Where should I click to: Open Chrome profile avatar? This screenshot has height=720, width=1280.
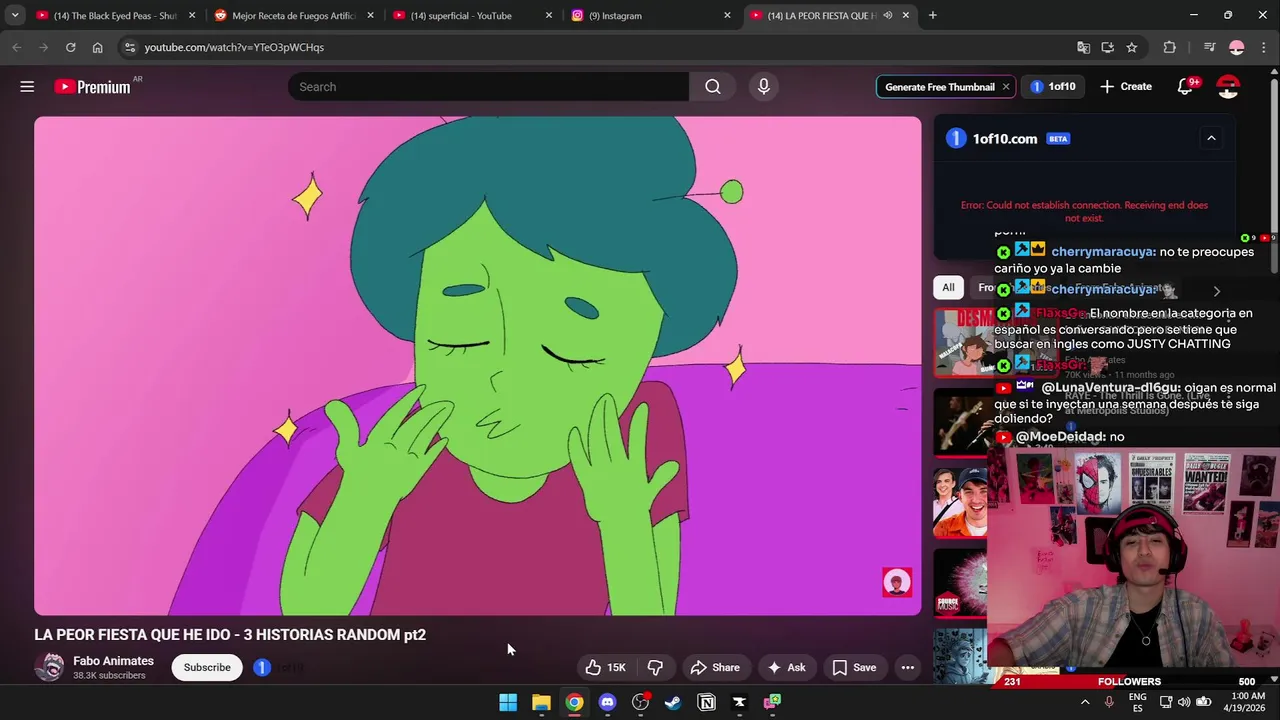(x=1237, y=47)
